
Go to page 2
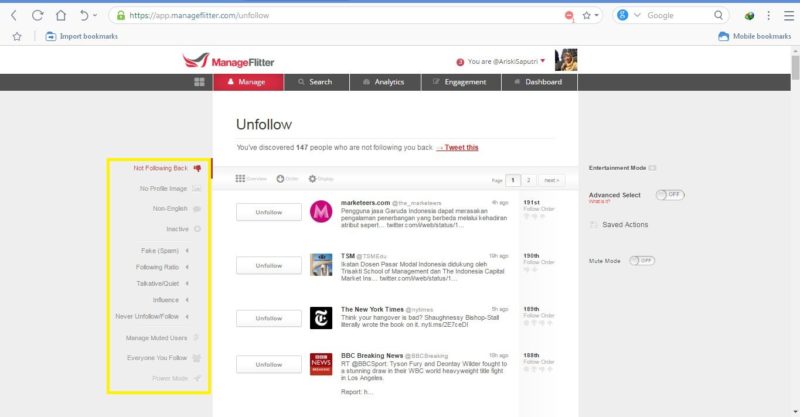pos(529,180)
